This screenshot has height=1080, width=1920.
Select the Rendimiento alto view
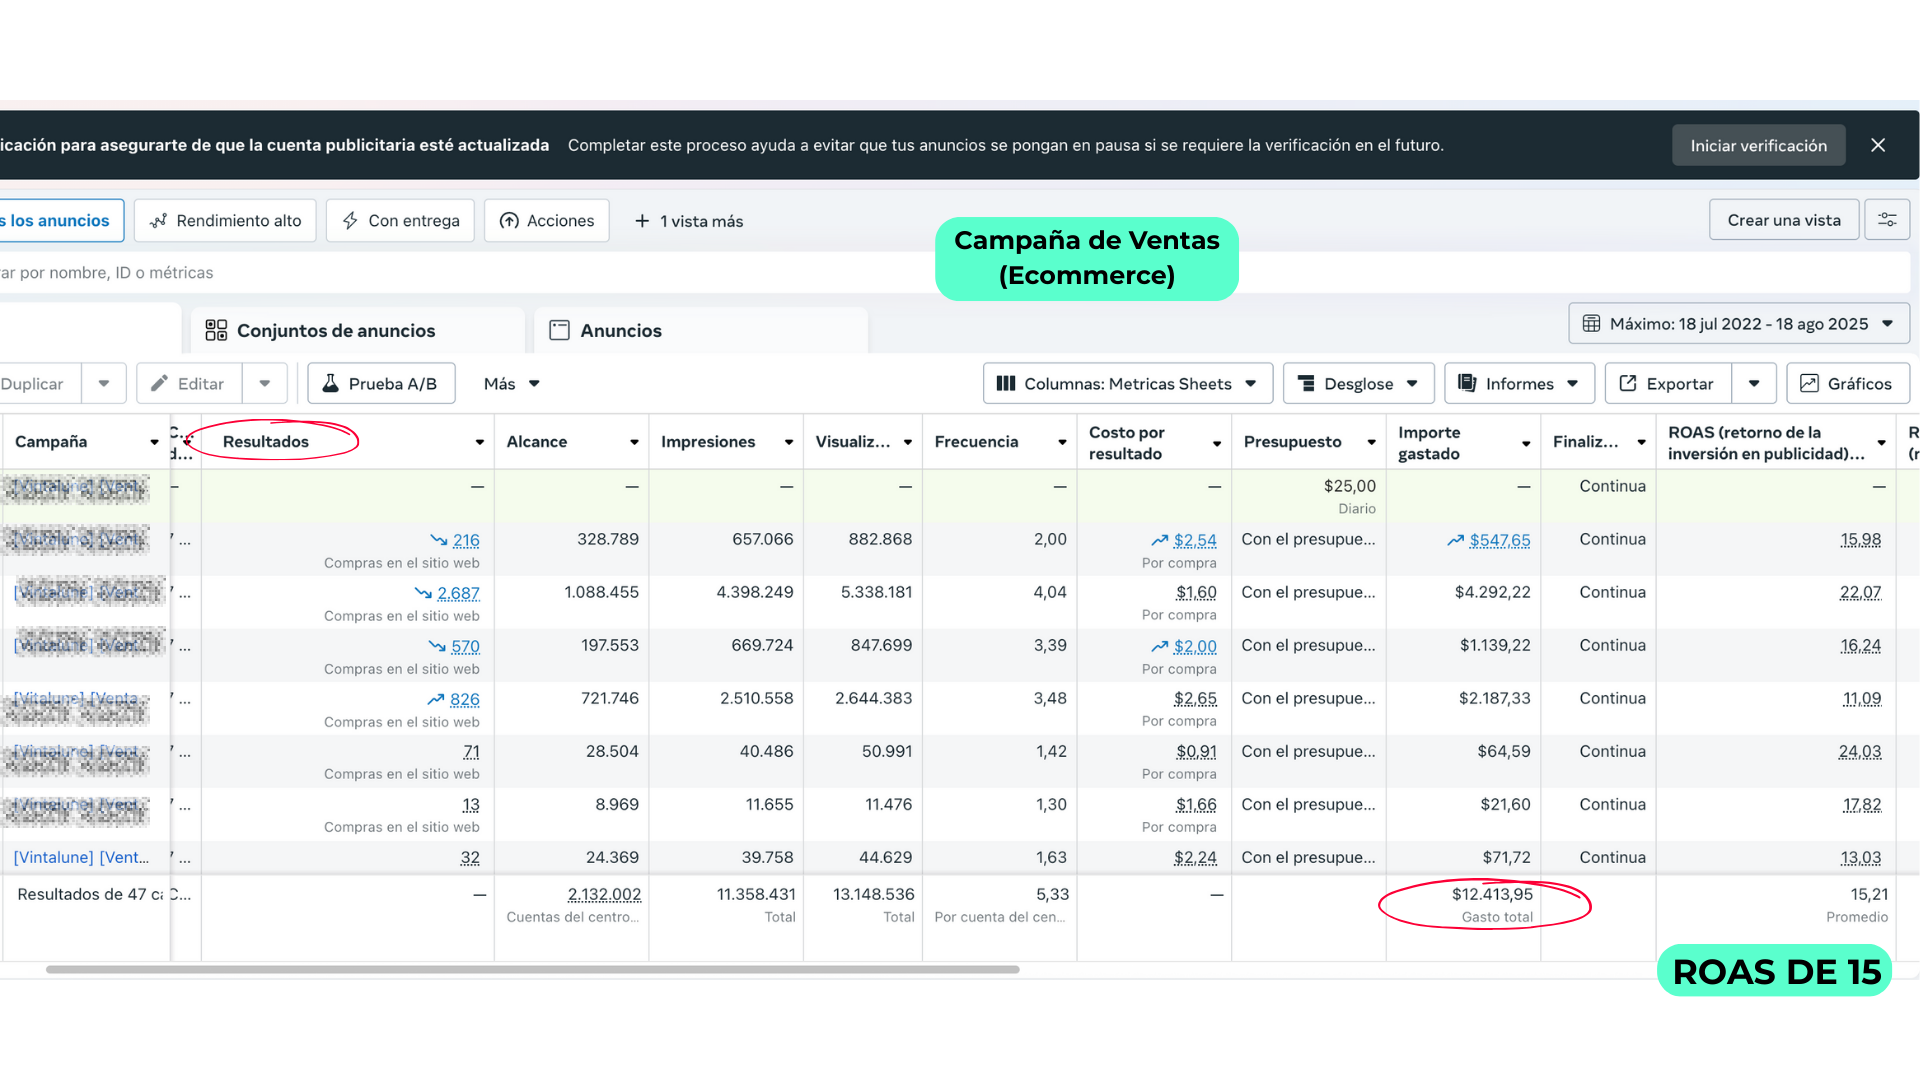225,221
